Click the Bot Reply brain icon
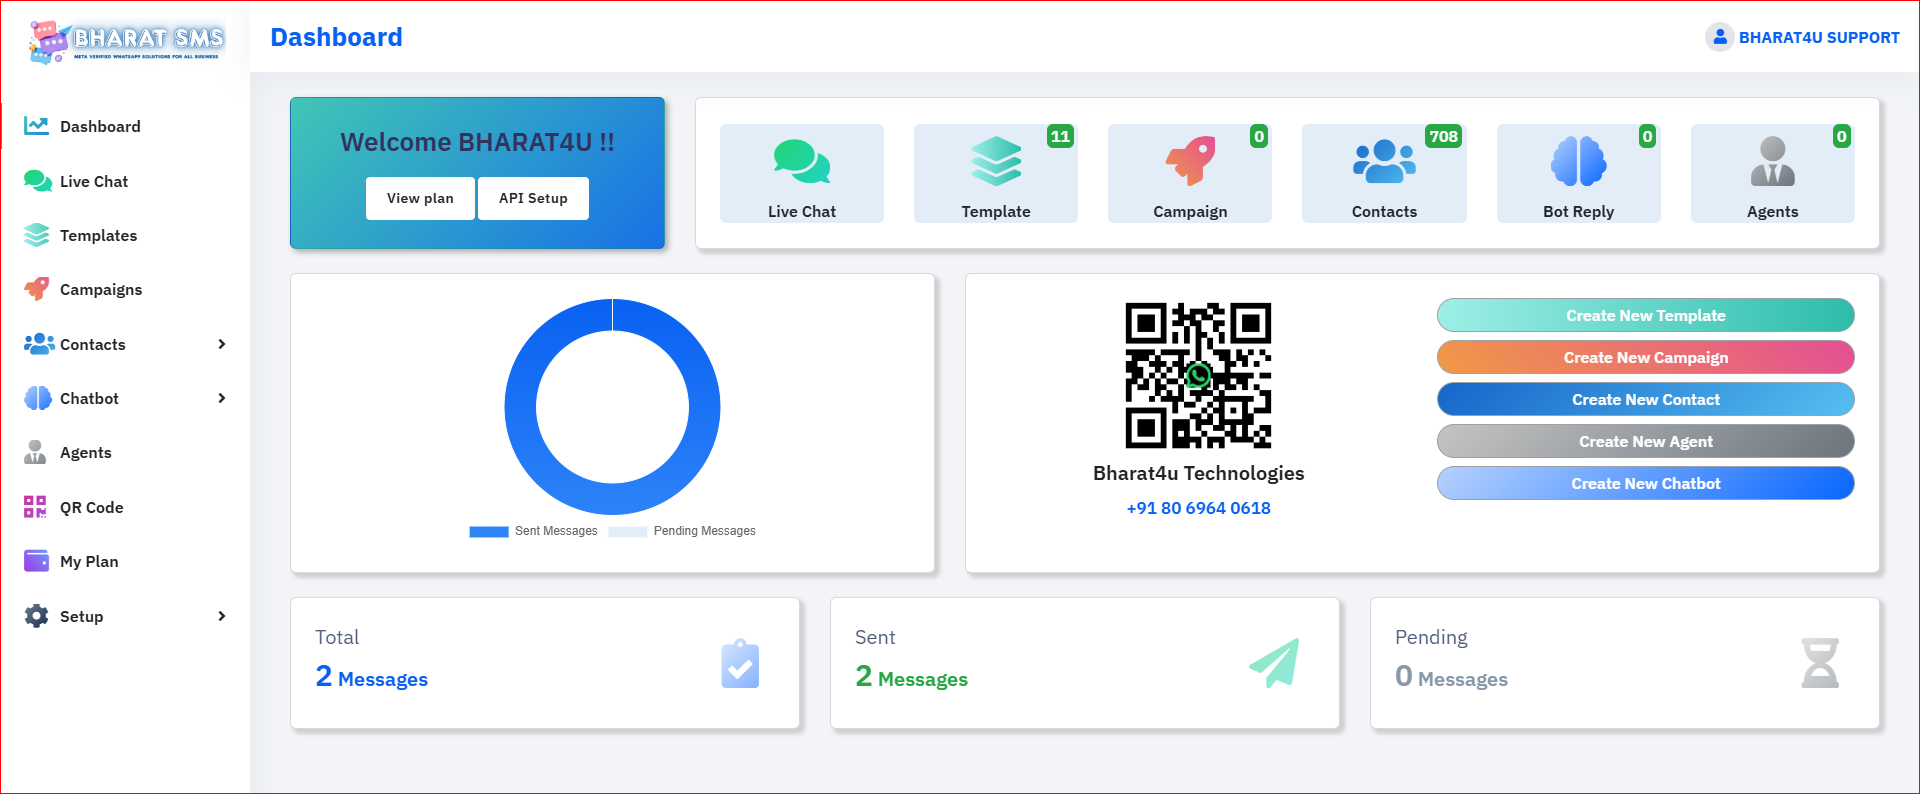Viewport: 1920px width, 794px height. tap(1578, 162)
